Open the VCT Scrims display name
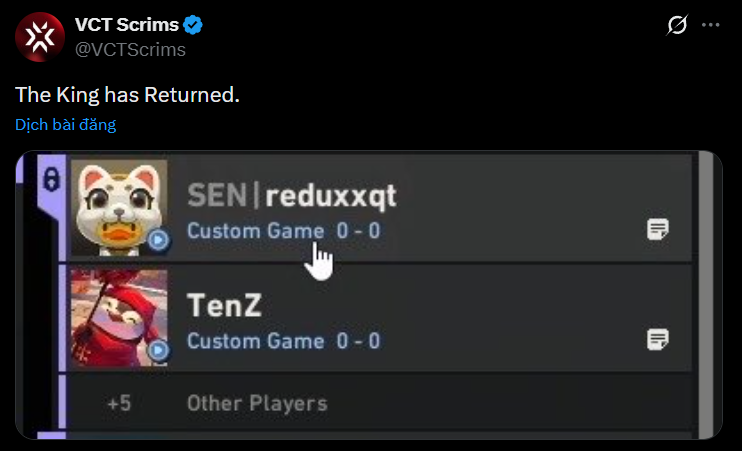The width and height of the screenshot is (742, 451). [x=126, y=26]
